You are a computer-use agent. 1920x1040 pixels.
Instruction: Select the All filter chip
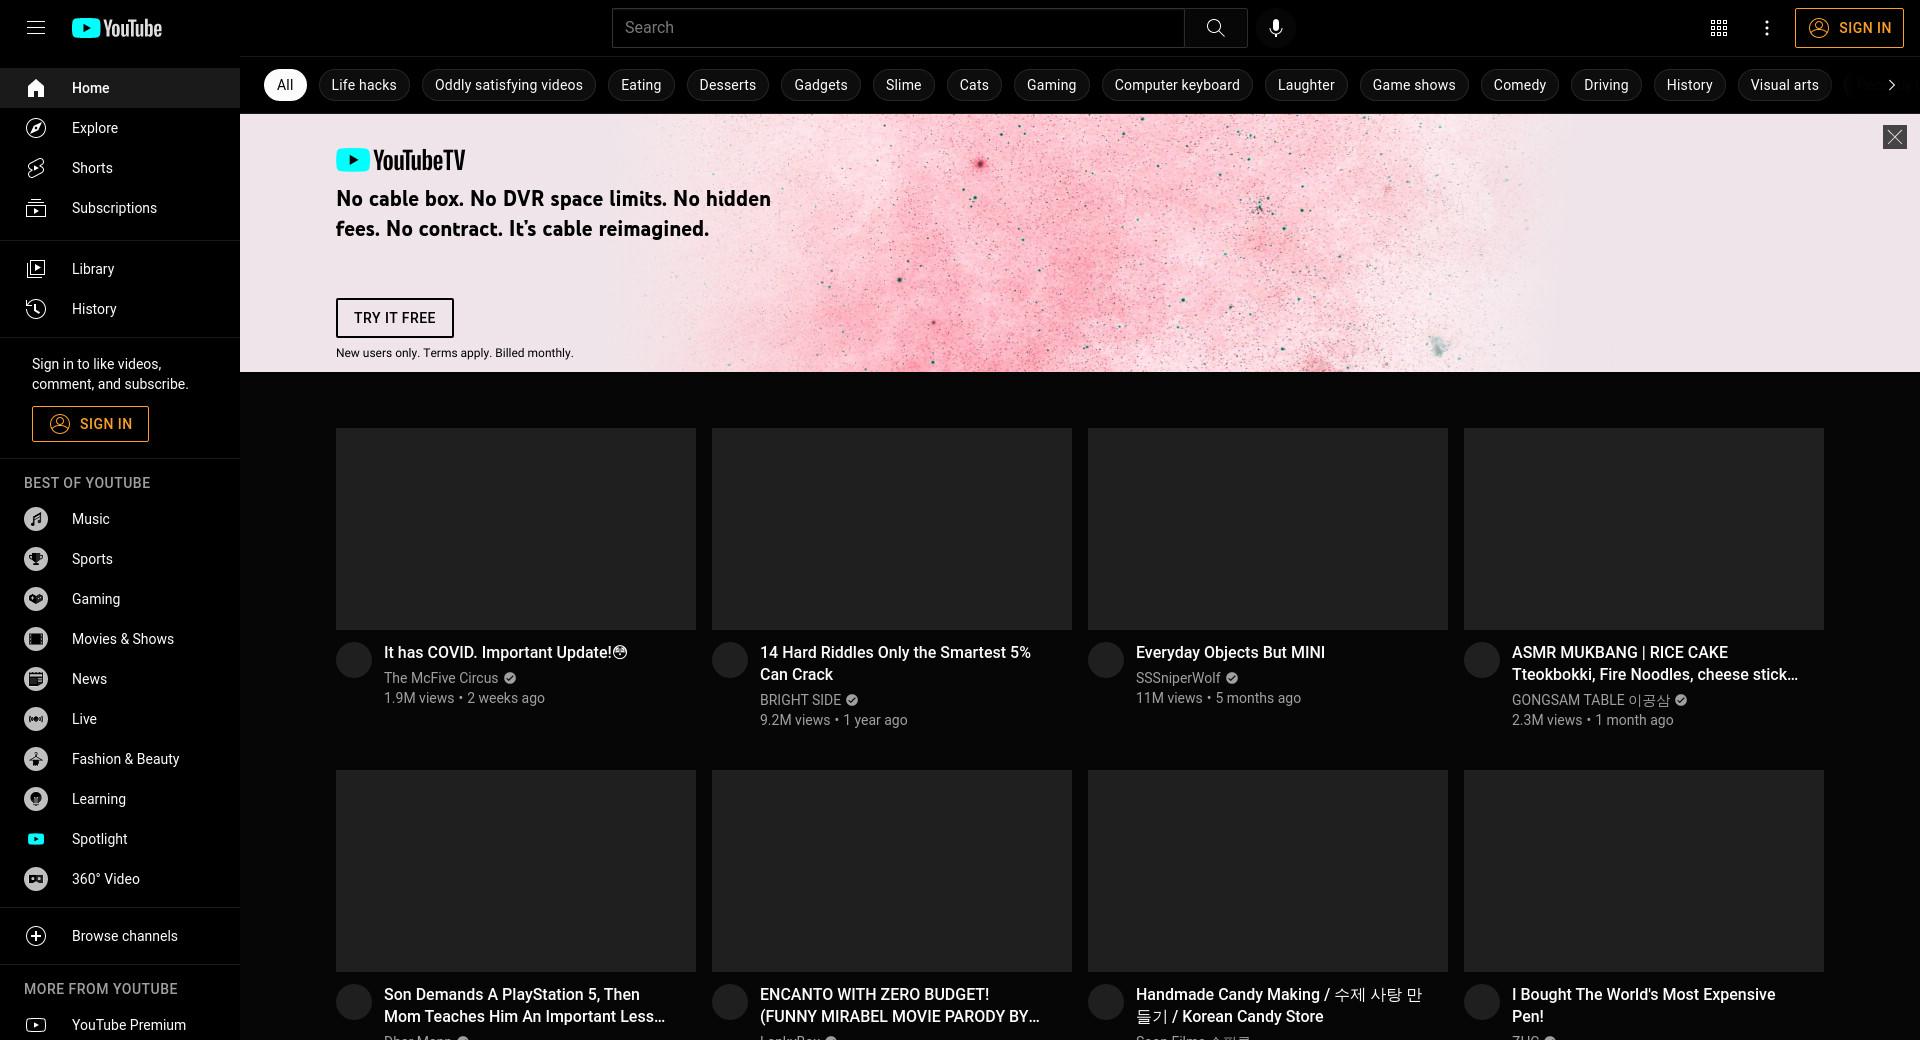point(285,85)
